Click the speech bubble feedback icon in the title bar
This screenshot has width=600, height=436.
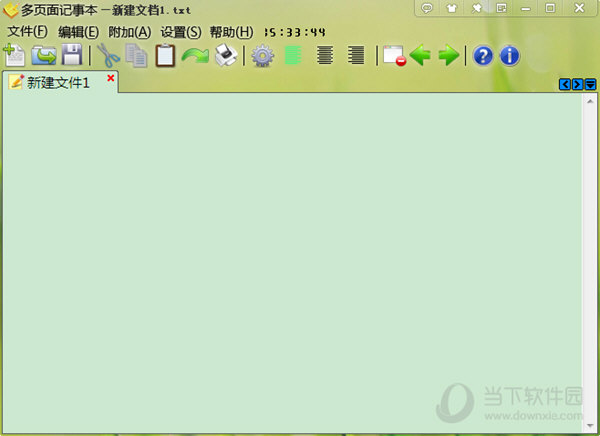click(427, 8)
